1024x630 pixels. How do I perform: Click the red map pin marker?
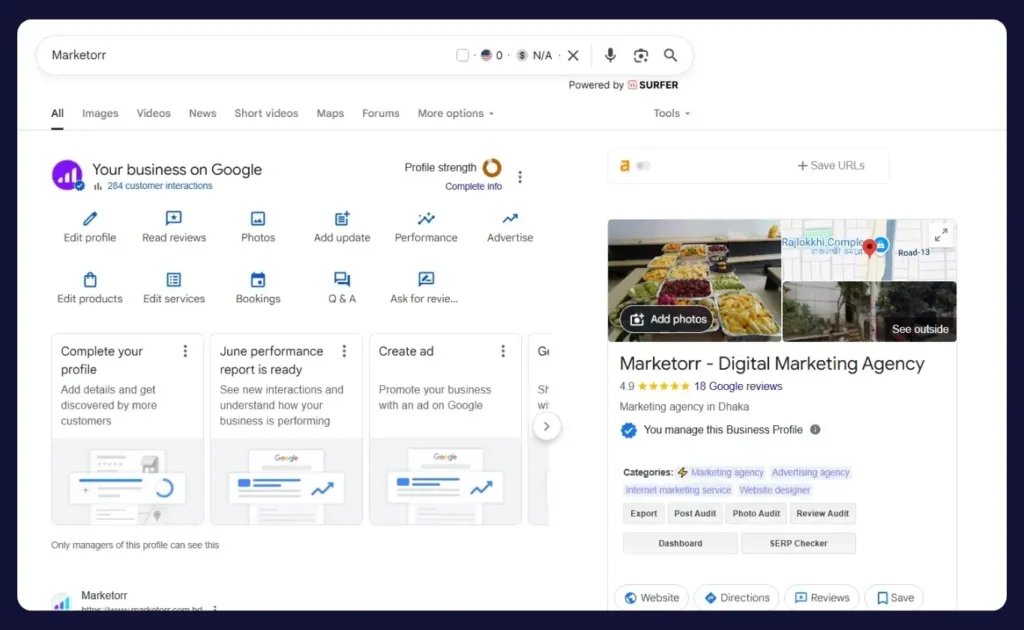click(x=869, y=248)
